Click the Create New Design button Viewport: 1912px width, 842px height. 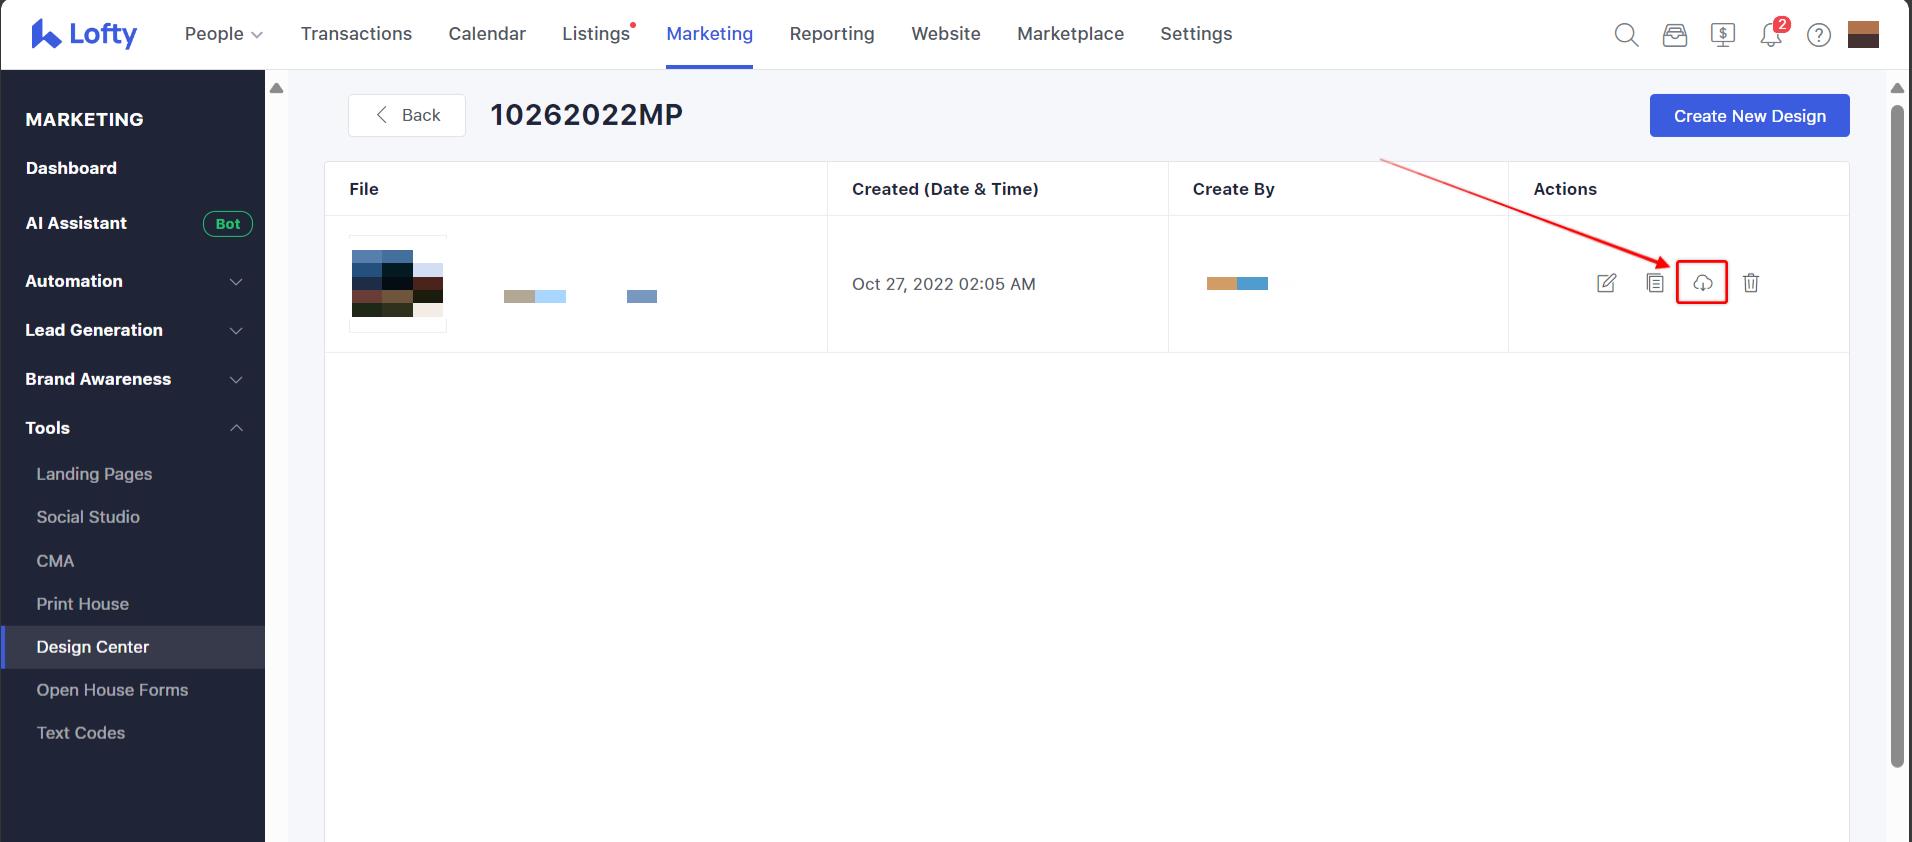[1749, 116]
